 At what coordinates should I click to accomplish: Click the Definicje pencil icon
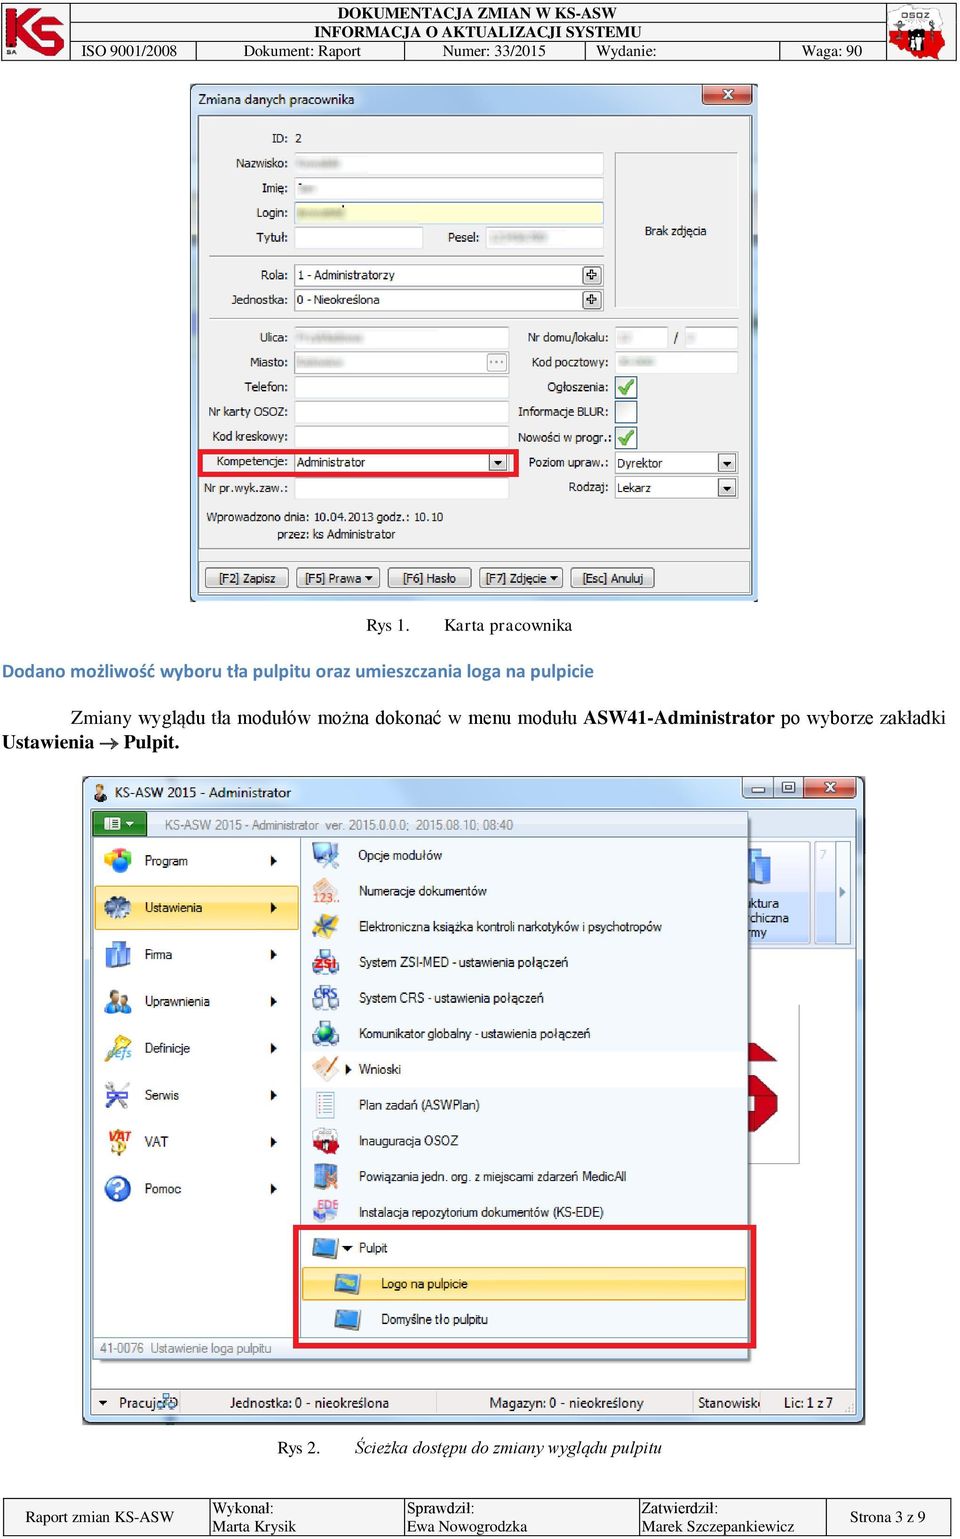click(x=118, y=1048)
